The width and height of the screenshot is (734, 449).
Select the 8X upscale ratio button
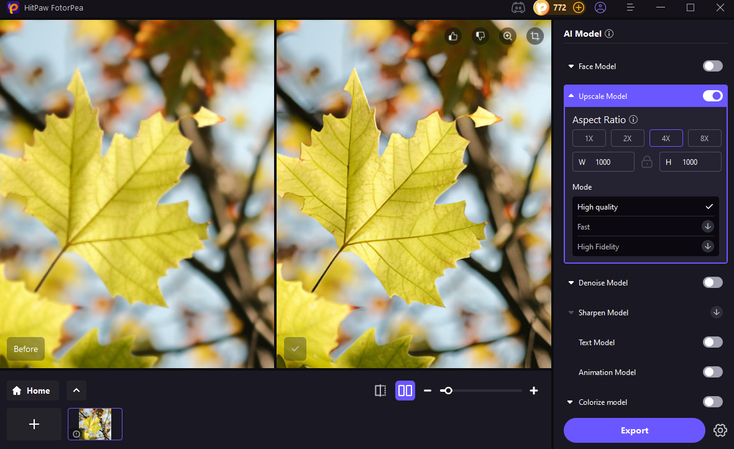(x=704, y=138)
